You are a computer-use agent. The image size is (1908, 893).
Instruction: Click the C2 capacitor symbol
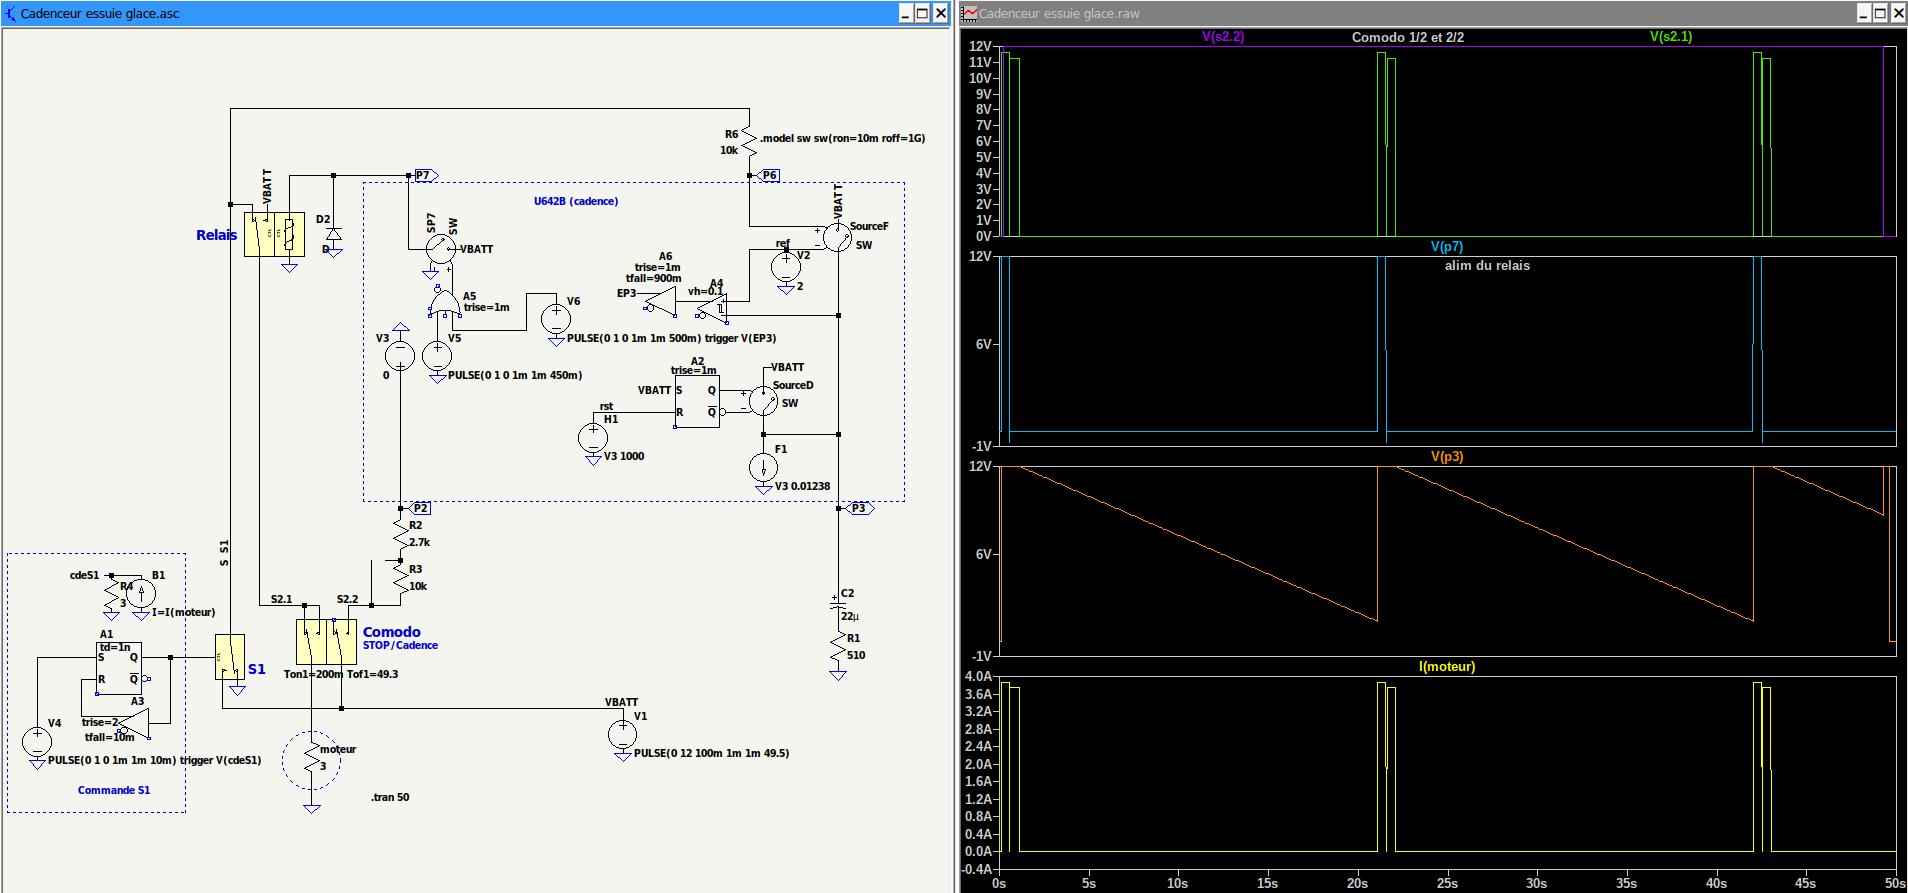click(x=838, y=603)
